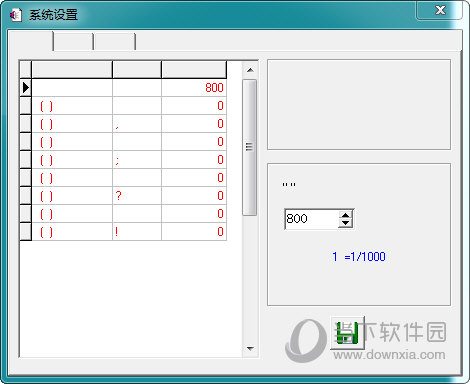470x384 pixels.
Task: Click the blue "1 =1/1000" label
Action: pyautogui.click(x=359, y=256)
